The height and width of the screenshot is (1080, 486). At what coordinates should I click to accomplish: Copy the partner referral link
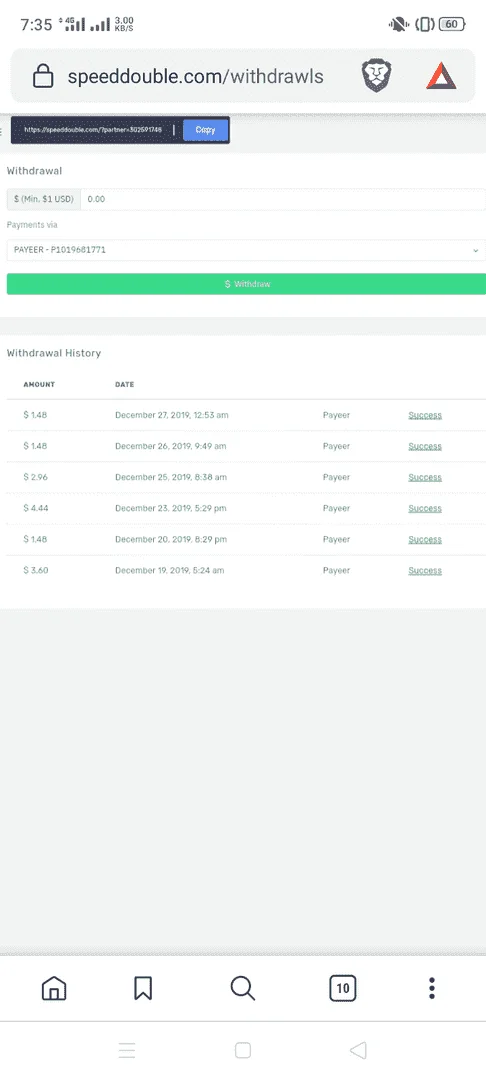click(205, 129)
